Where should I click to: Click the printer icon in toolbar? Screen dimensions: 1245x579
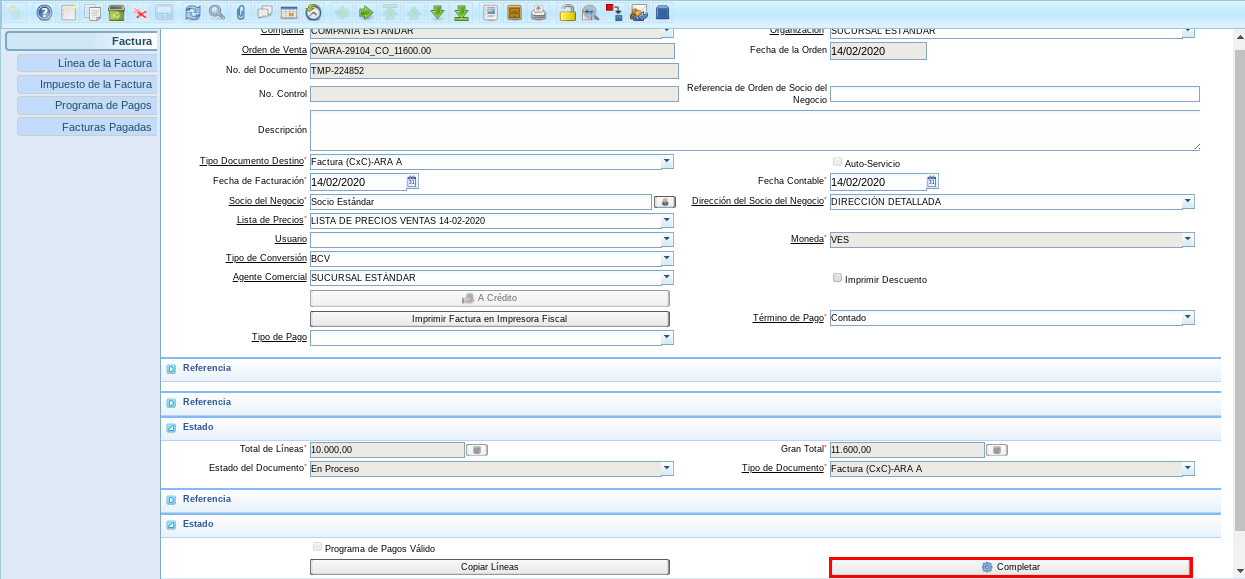(538, 13)
